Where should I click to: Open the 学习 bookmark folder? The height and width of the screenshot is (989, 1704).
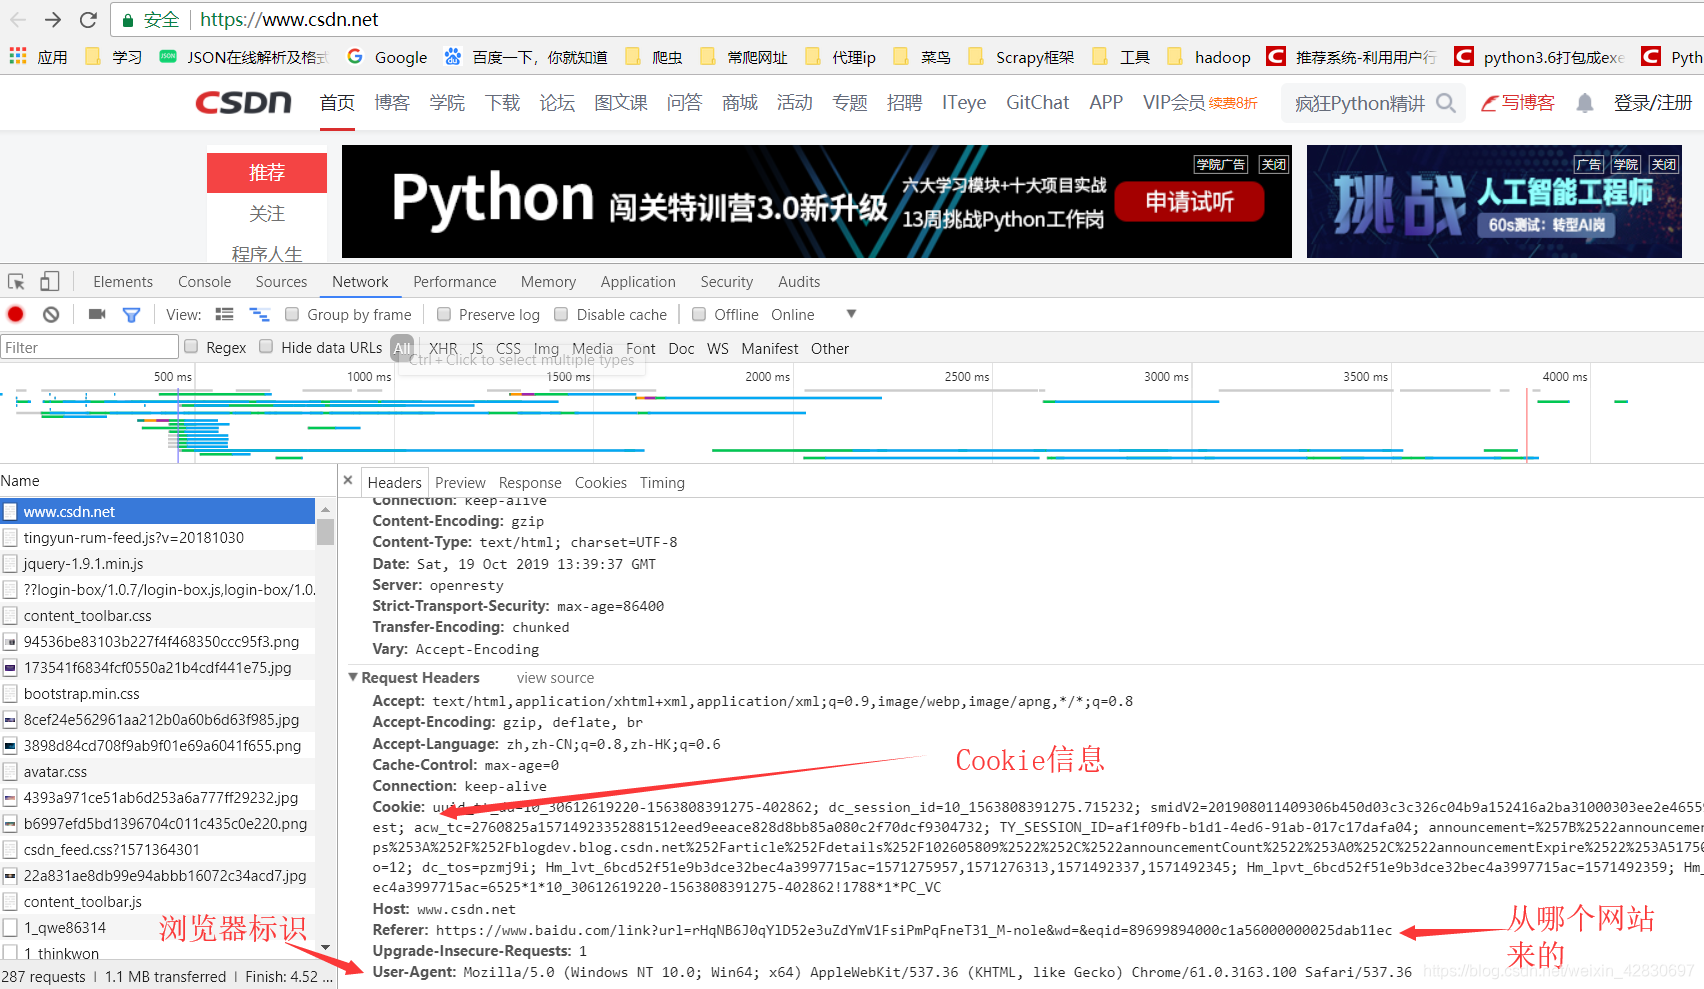pos(114,57)
